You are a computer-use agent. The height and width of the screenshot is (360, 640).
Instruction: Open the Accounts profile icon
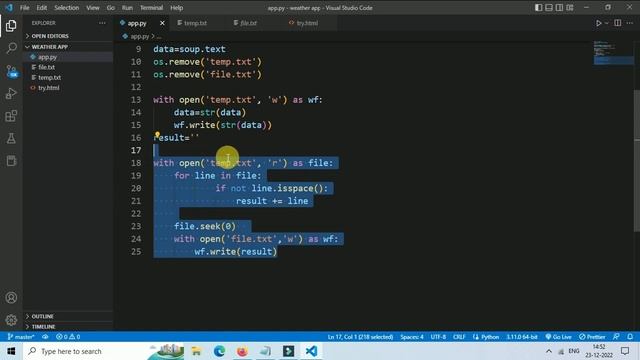[x=11, y=298]
